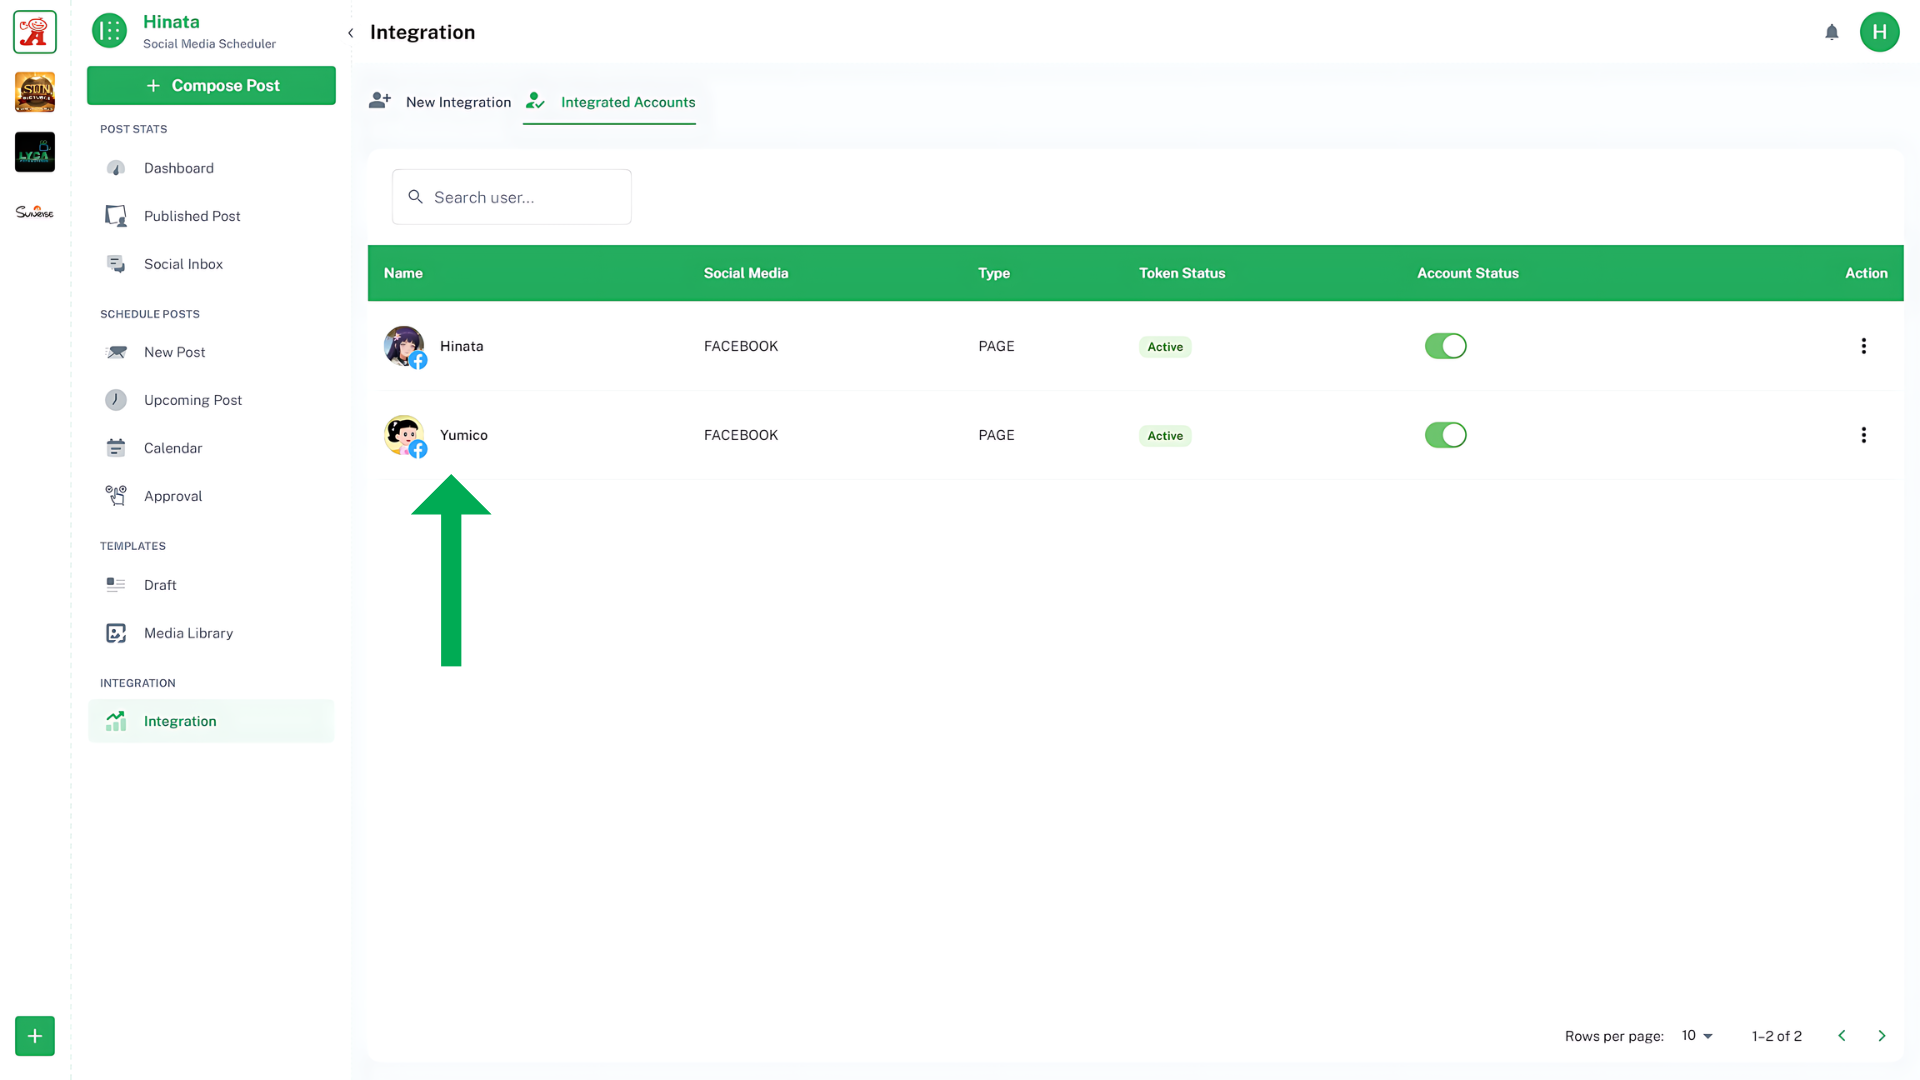Open action menu for Yumico row
1920x1080 pixels.
pos(1863,435)
